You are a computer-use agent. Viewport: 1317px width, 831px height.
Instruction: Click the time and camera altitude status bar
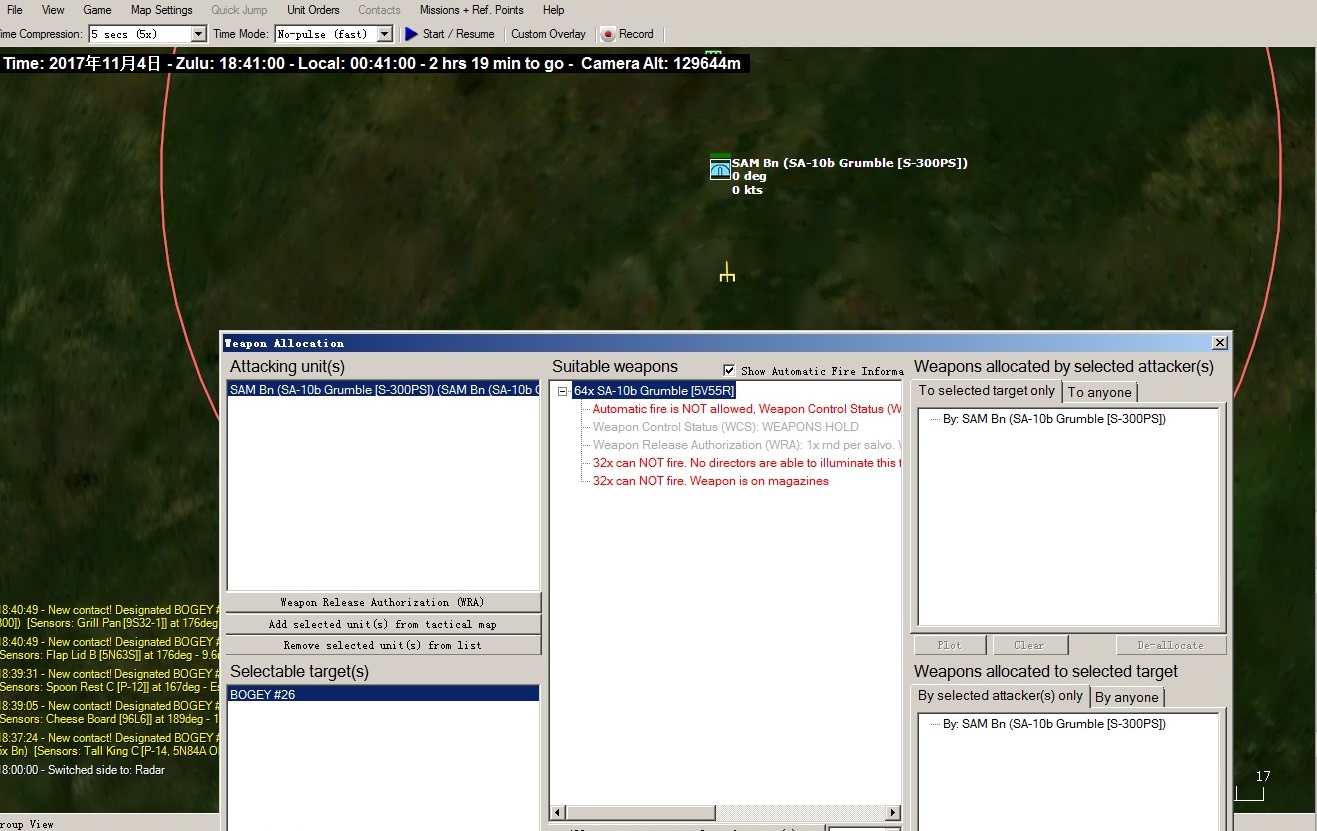pyautogui.click(x=374, y=63)
